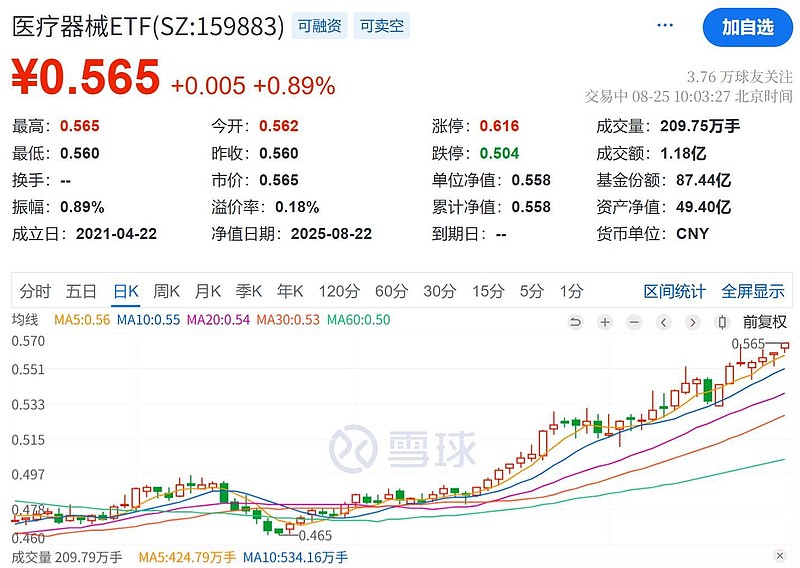800x568 pixels.
Task: Switch to the 1分 interval tab
Action: tap(571, 291)
